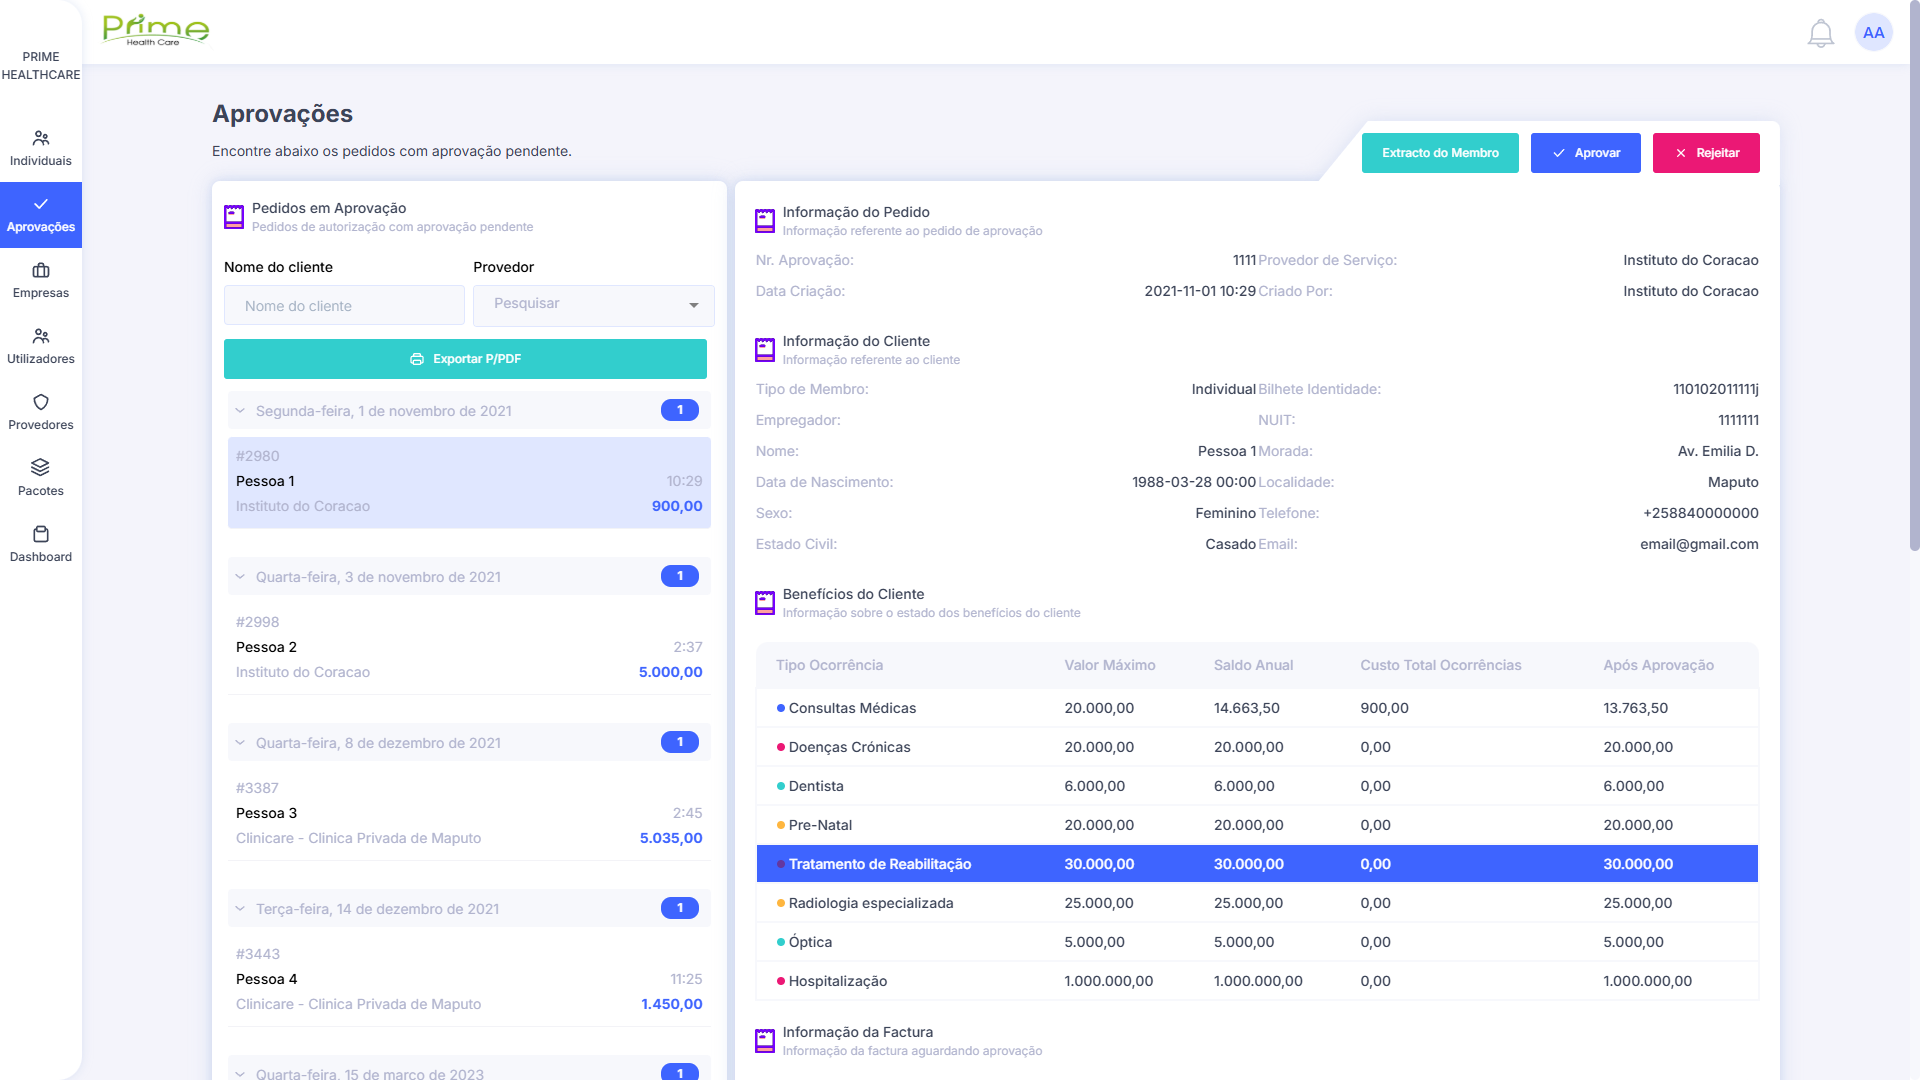Select the Hospitalização benefit row
The height and width of the screenshot is (1080, 1920).
tap(1257, 981)
